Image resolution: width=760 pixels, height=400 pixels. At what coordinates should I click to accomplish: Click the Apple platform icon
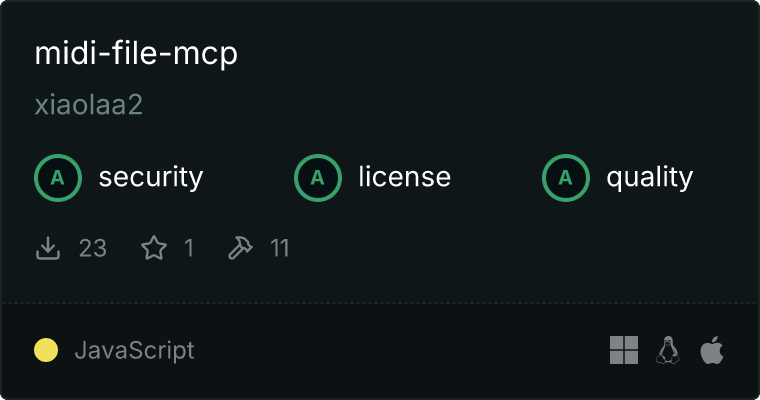pyautogui.click(x=712, y=350)
